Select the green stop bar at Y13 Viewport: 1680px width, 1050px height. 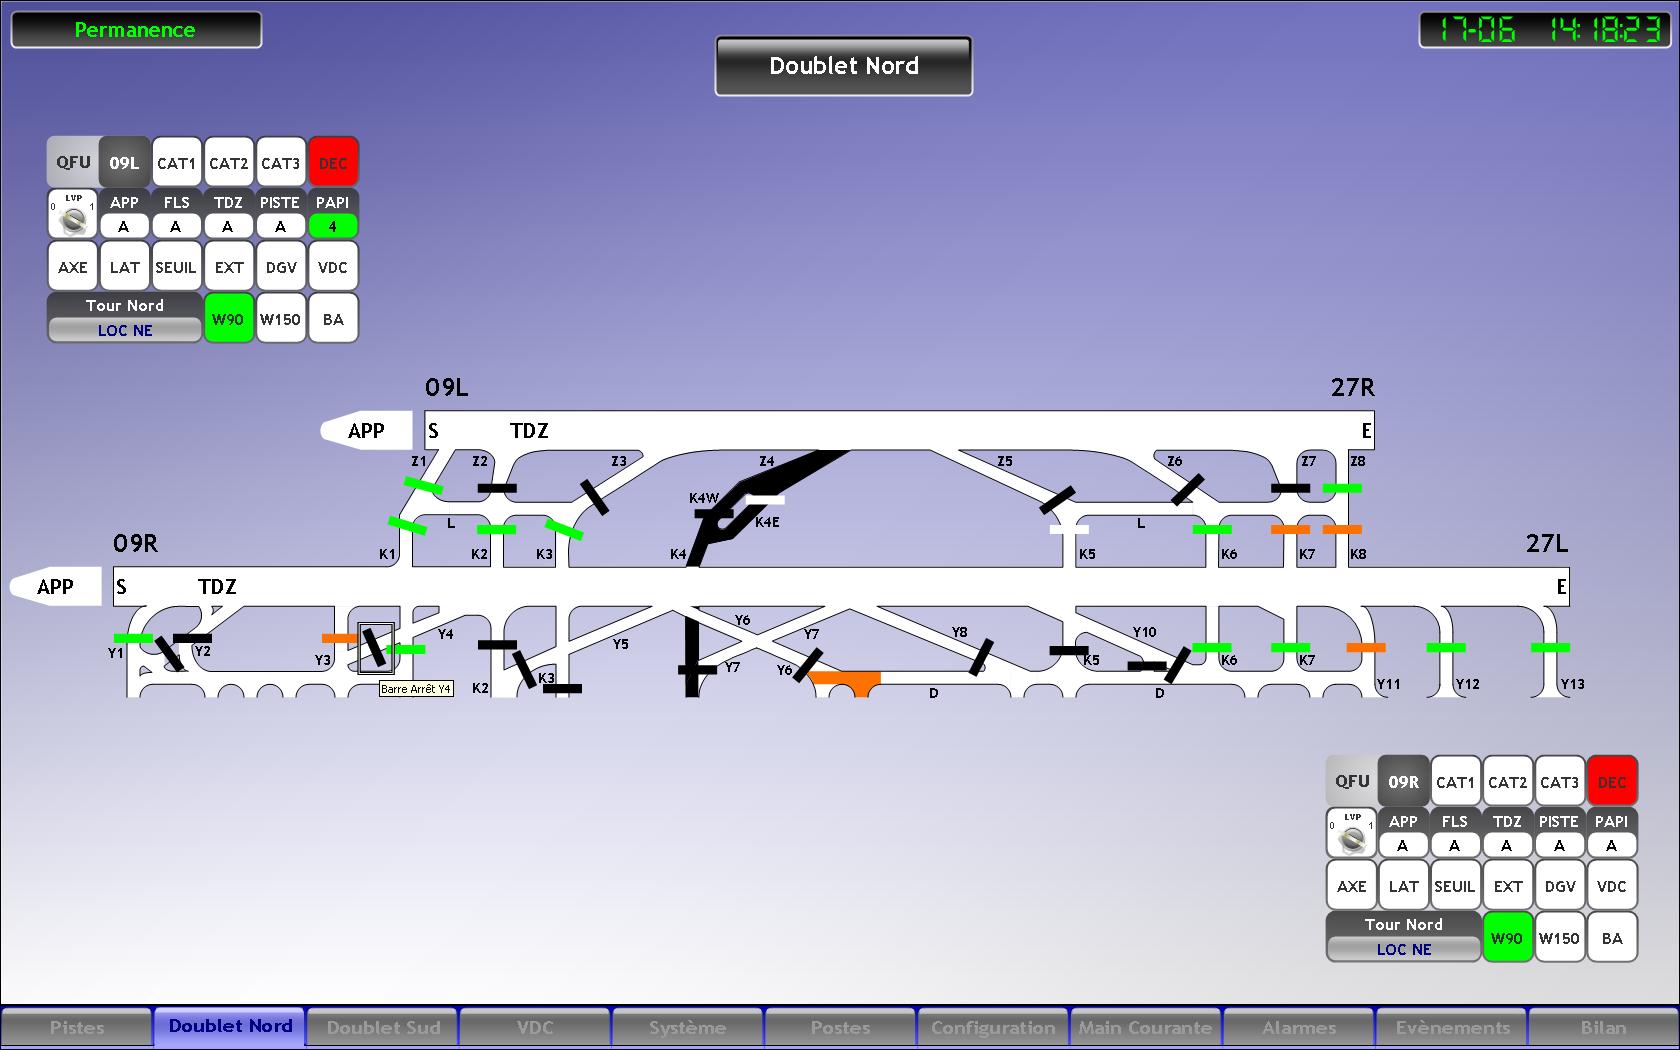coord(1550,647)
